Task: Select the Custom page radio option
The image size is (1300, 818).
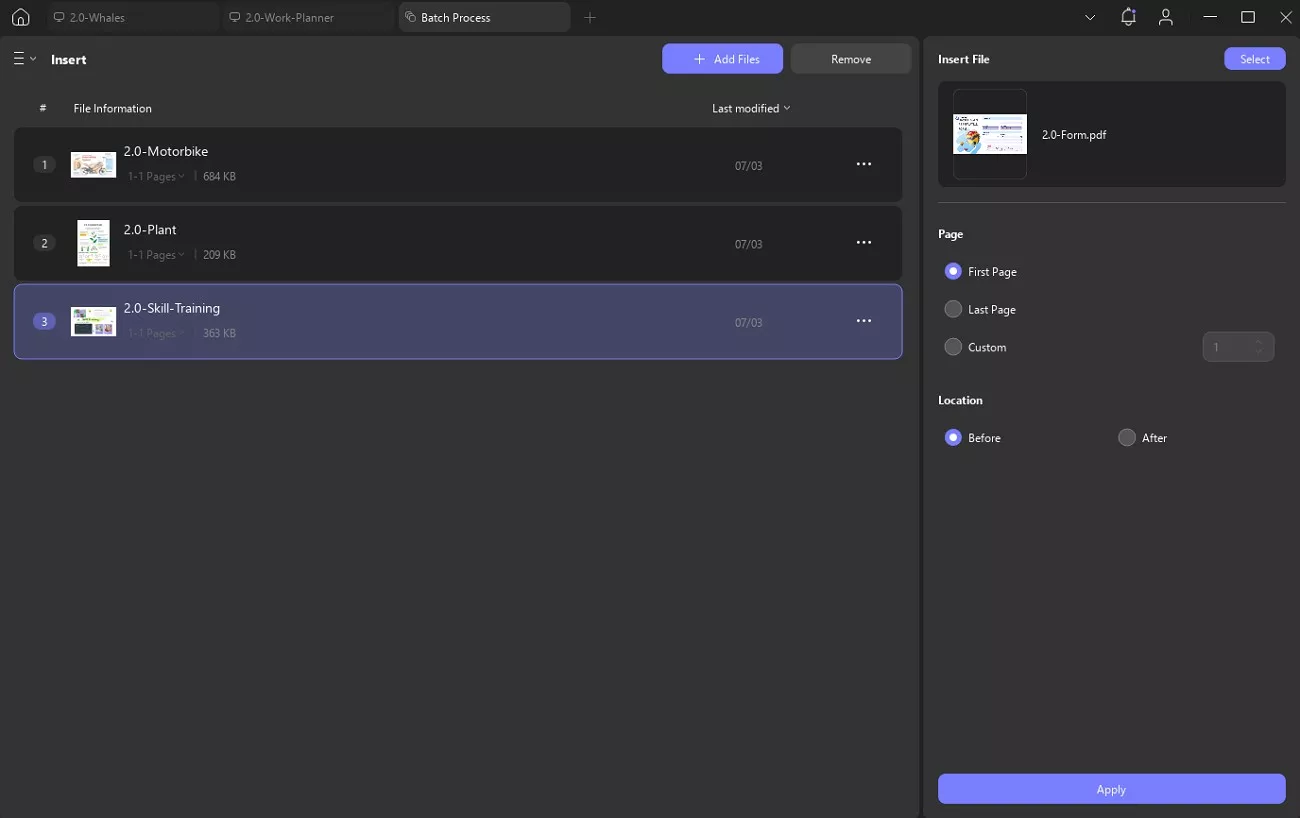Action: point(954,348)
